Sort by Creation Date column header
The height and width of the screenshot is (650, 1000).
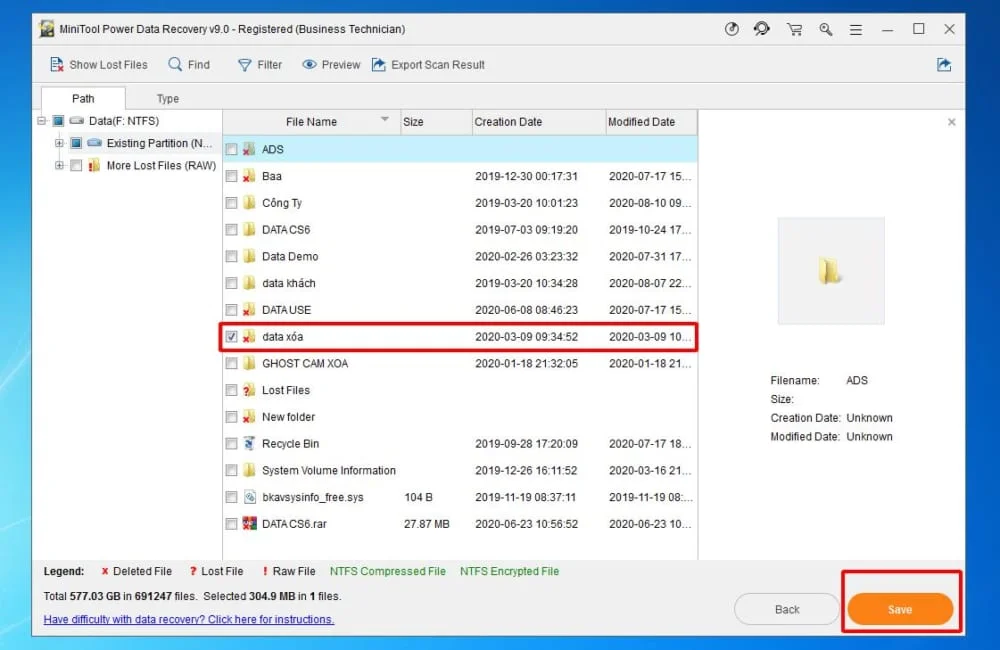[539, 122]
